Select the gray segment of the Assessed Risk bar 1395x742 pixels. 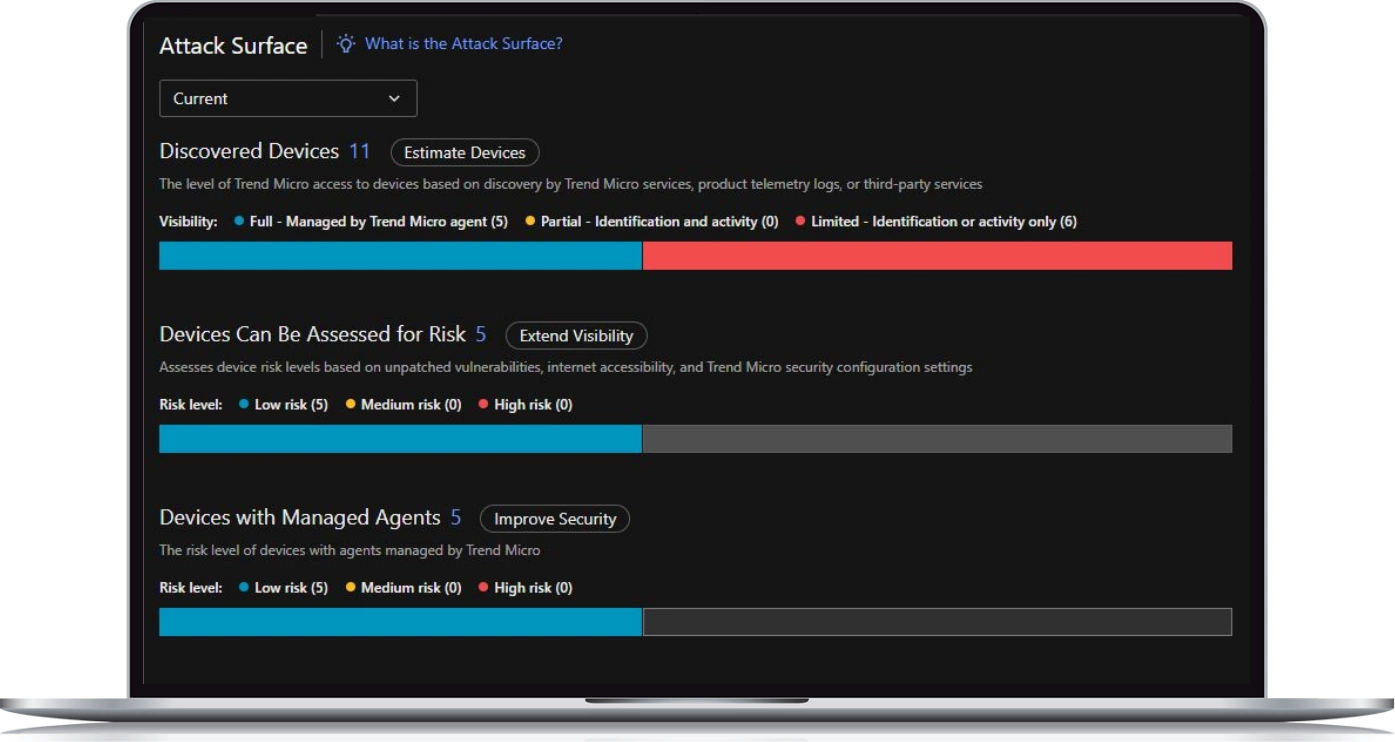click(936, 439)
